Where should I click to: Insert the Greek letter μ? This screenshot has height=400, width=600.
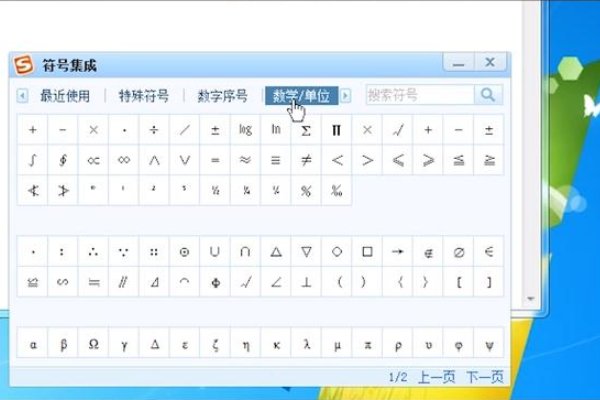337,343
